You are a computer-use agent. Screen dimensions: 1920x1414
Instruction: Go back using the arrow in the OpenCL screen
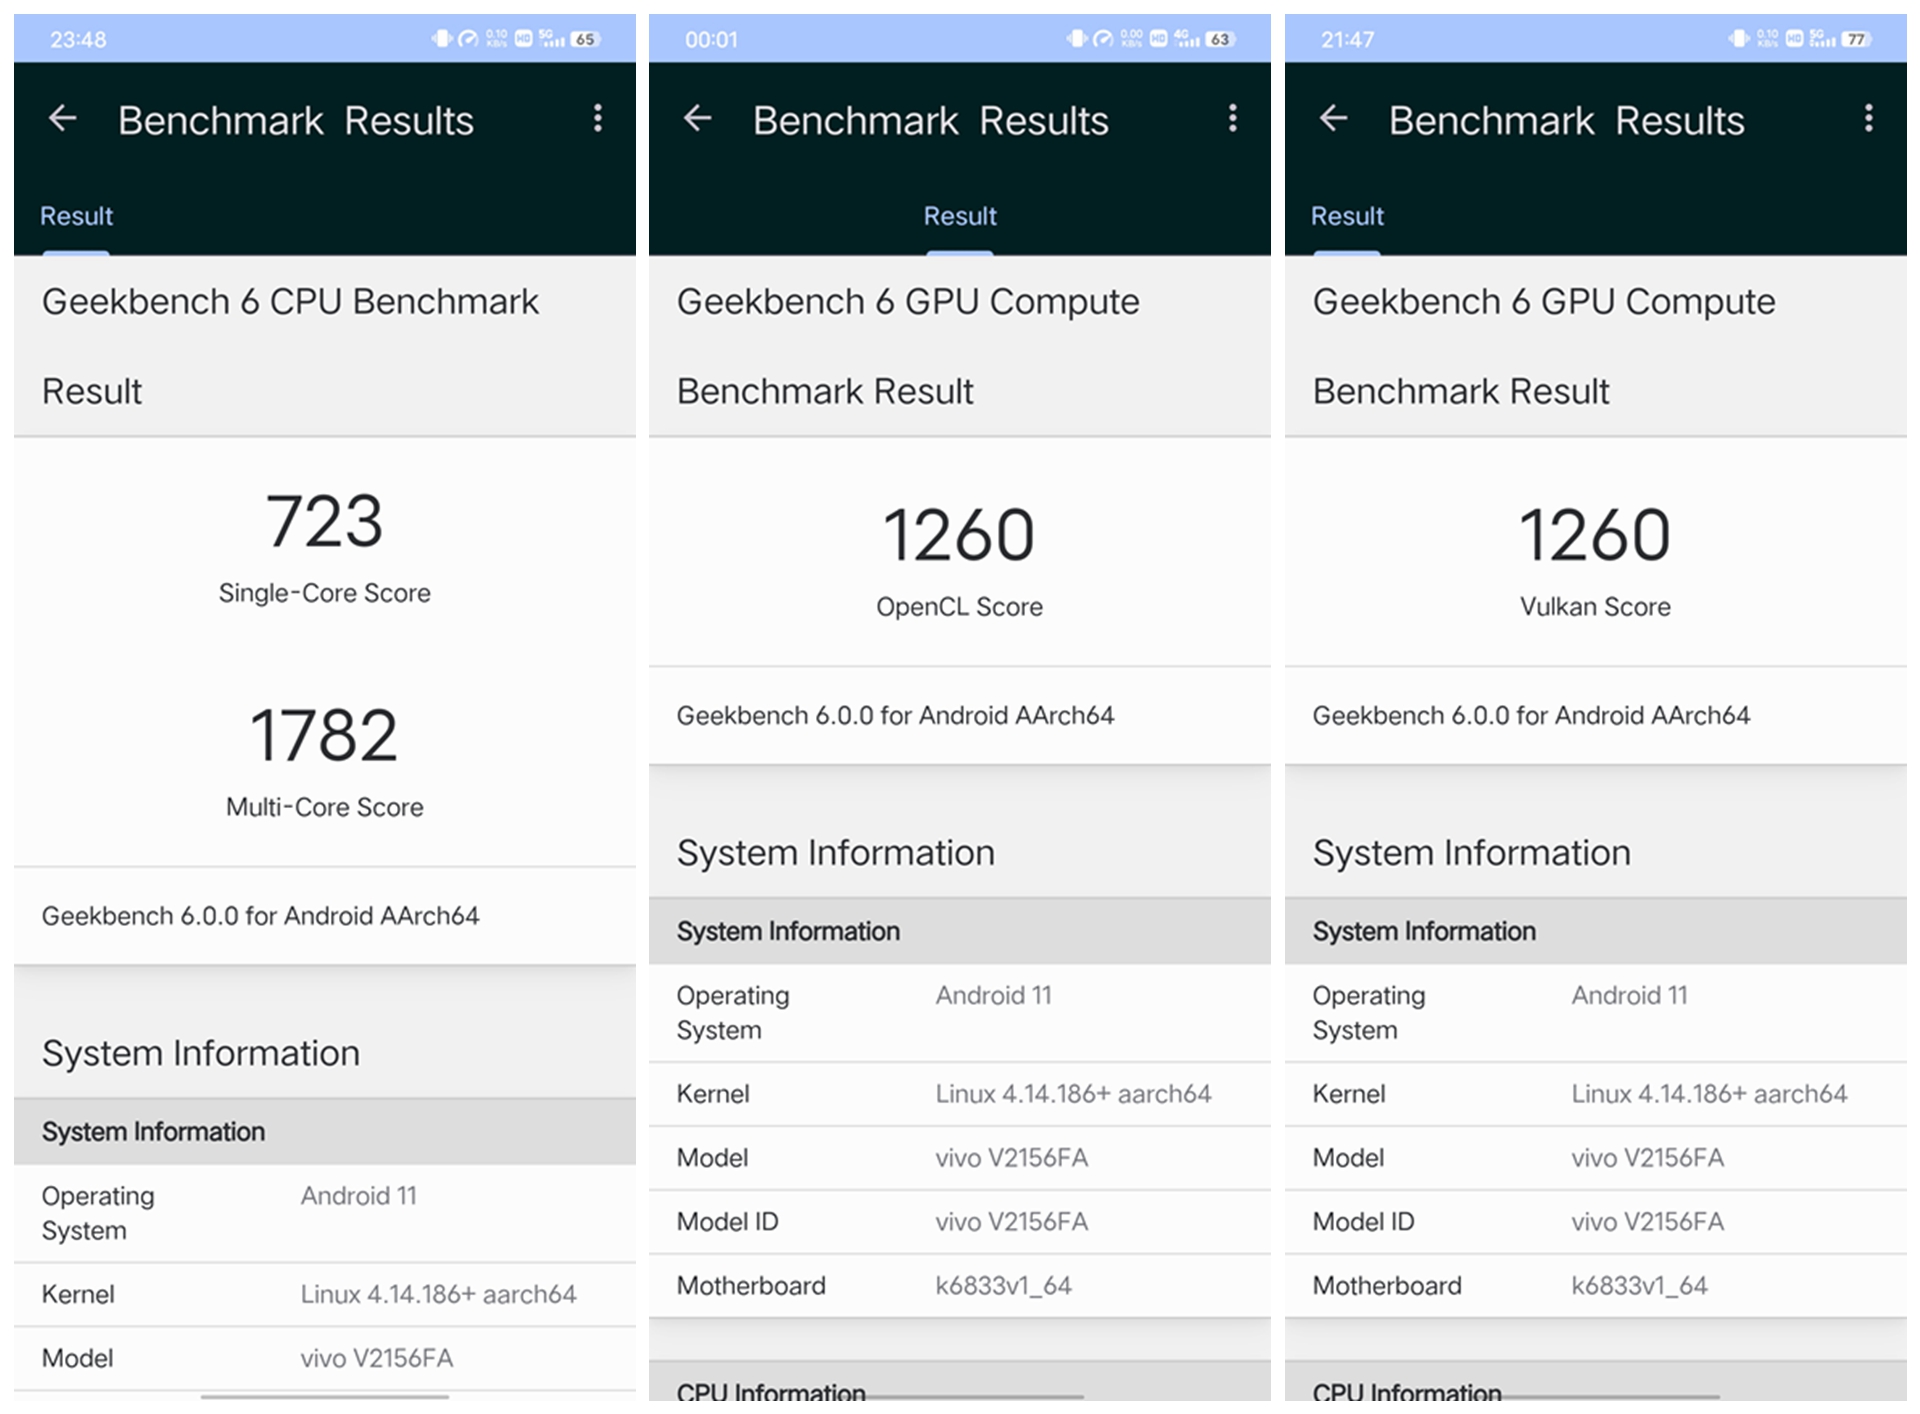[698, 119]
